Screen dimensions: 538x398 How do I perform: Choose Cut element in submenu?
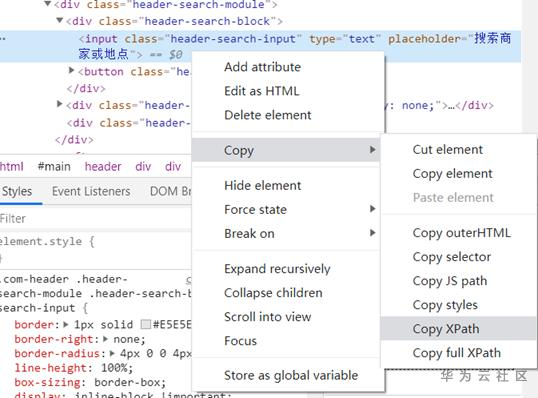coord(448,150)
